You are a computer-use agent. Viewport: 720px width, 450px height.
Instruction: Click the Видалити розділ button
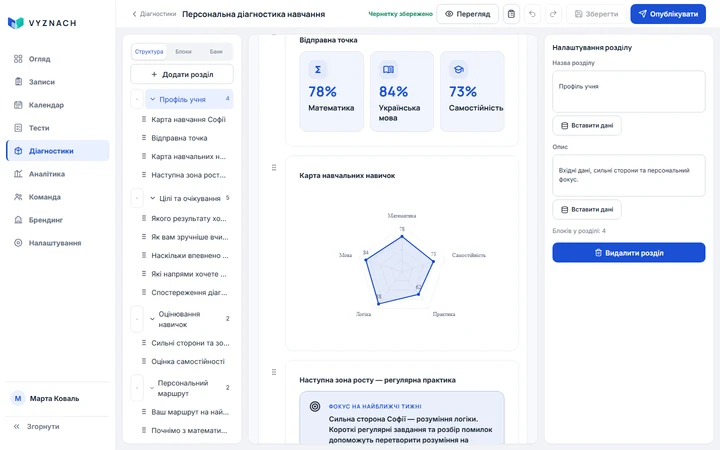pyautogui.click(x=629, y=253)
